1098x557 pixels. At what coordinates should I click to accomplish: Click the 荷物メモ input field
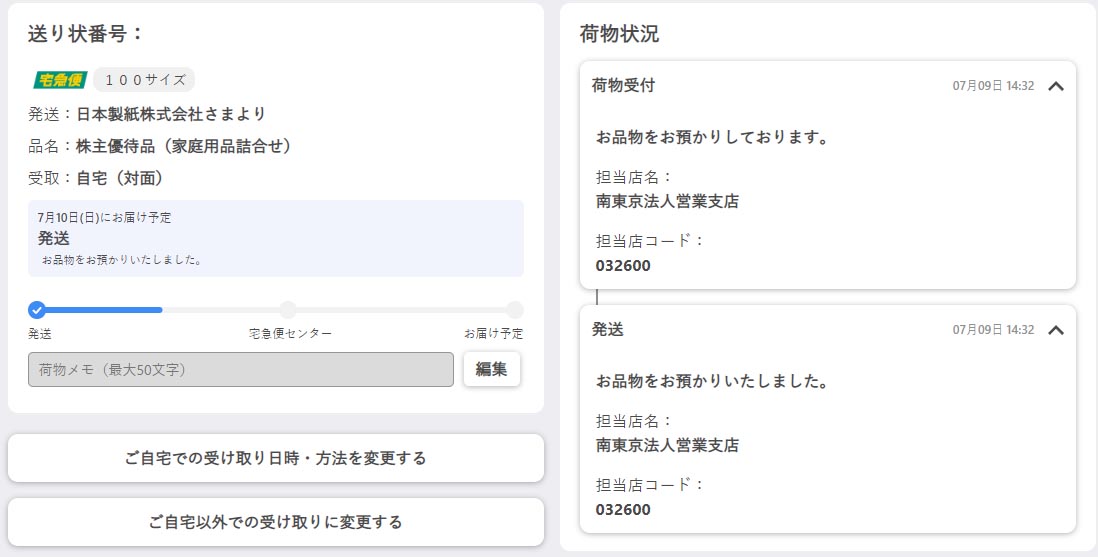(241, 370)
